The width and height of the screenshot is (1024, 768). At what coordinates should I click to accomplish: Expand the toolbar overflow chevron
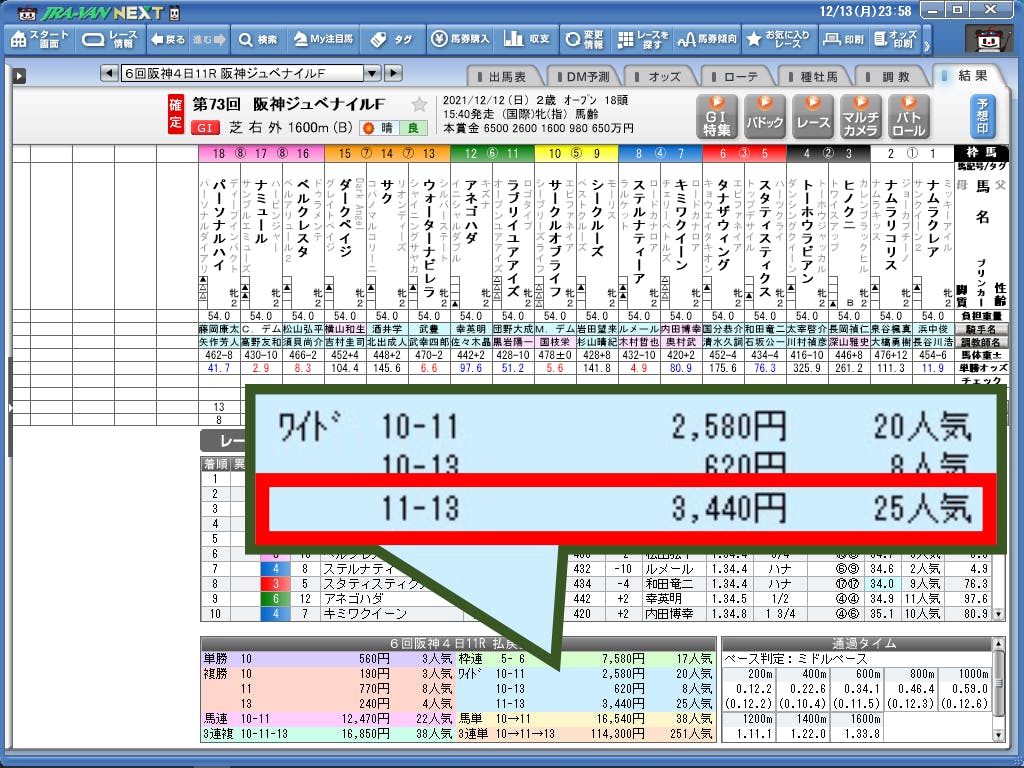tap(926, 41)
